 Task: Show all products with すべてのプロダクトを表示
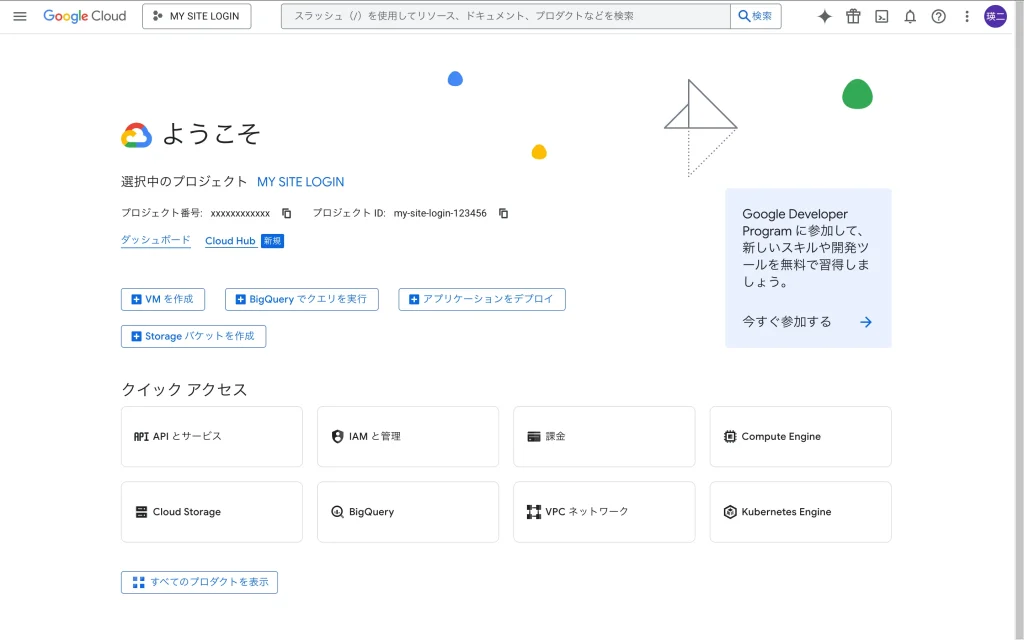[199, 582]
